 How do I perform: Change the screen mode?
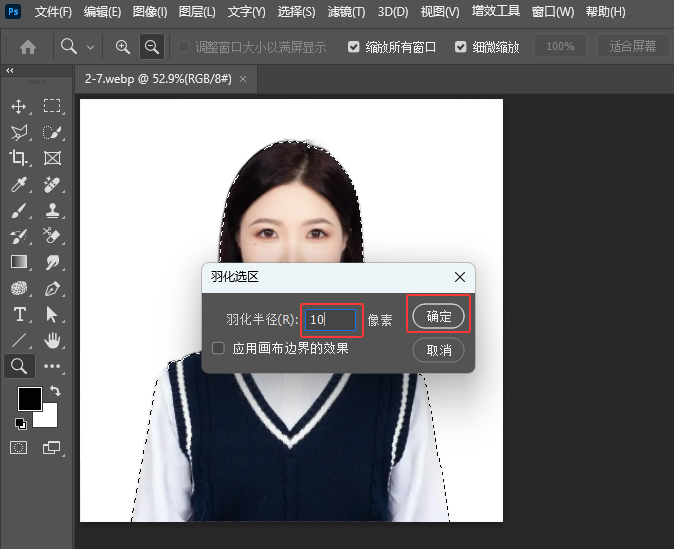52,448
